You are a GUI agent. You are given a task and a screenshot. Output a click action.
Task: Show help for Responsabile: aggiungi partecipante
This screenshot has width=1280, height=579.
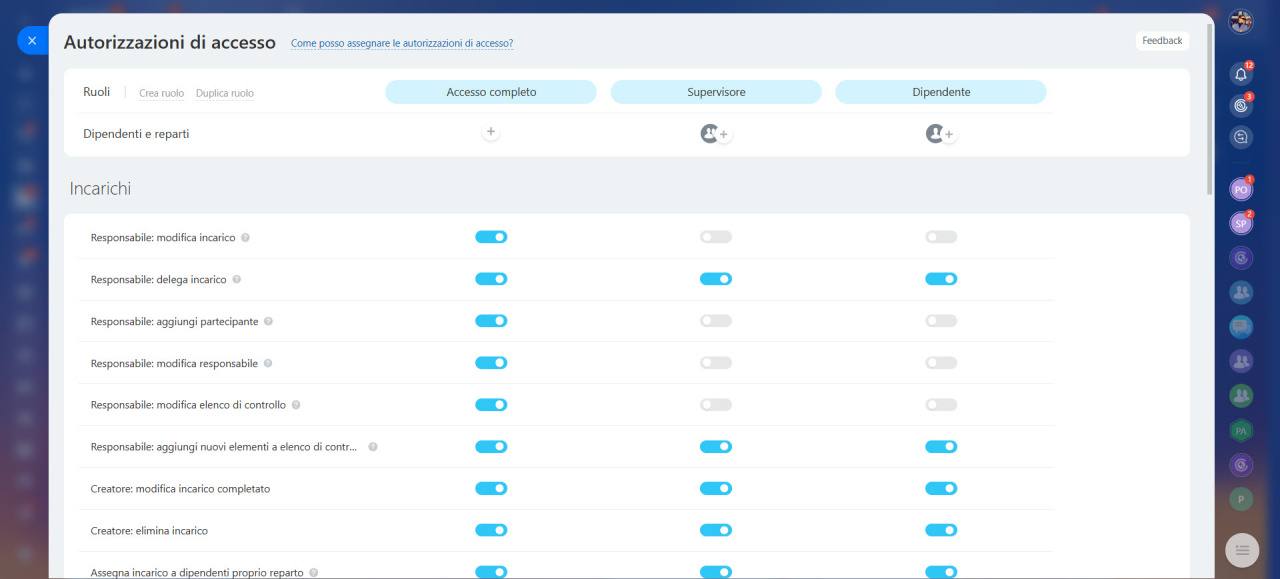[268, 322]
